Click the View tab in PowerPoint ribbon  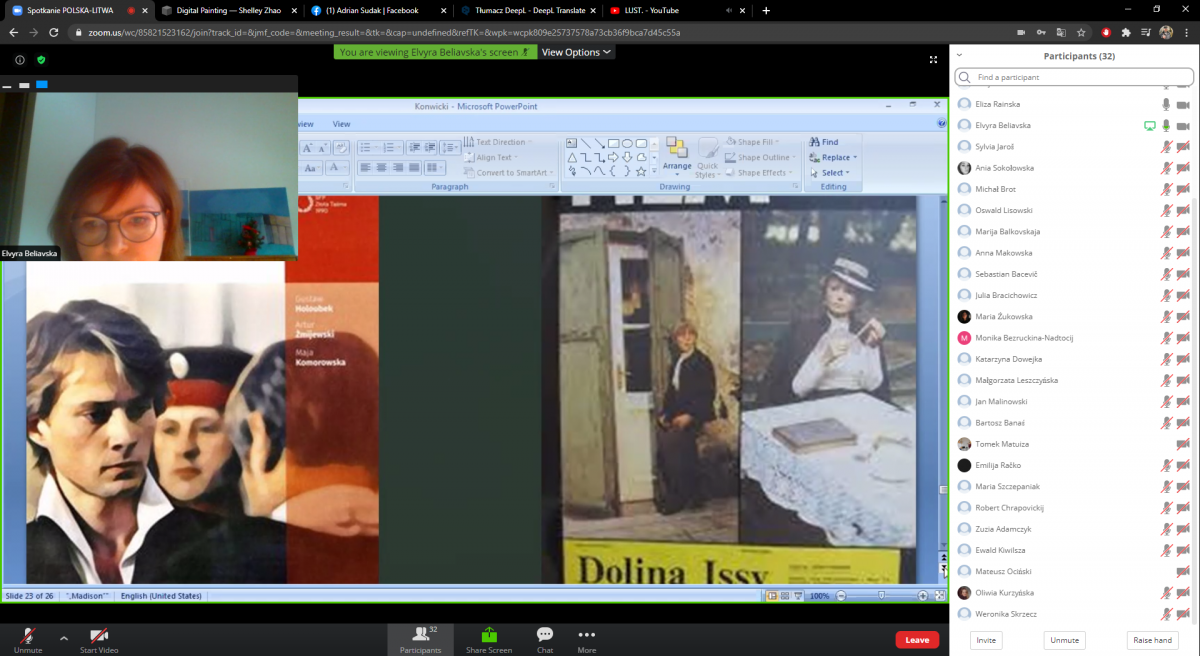coord(341,124)
